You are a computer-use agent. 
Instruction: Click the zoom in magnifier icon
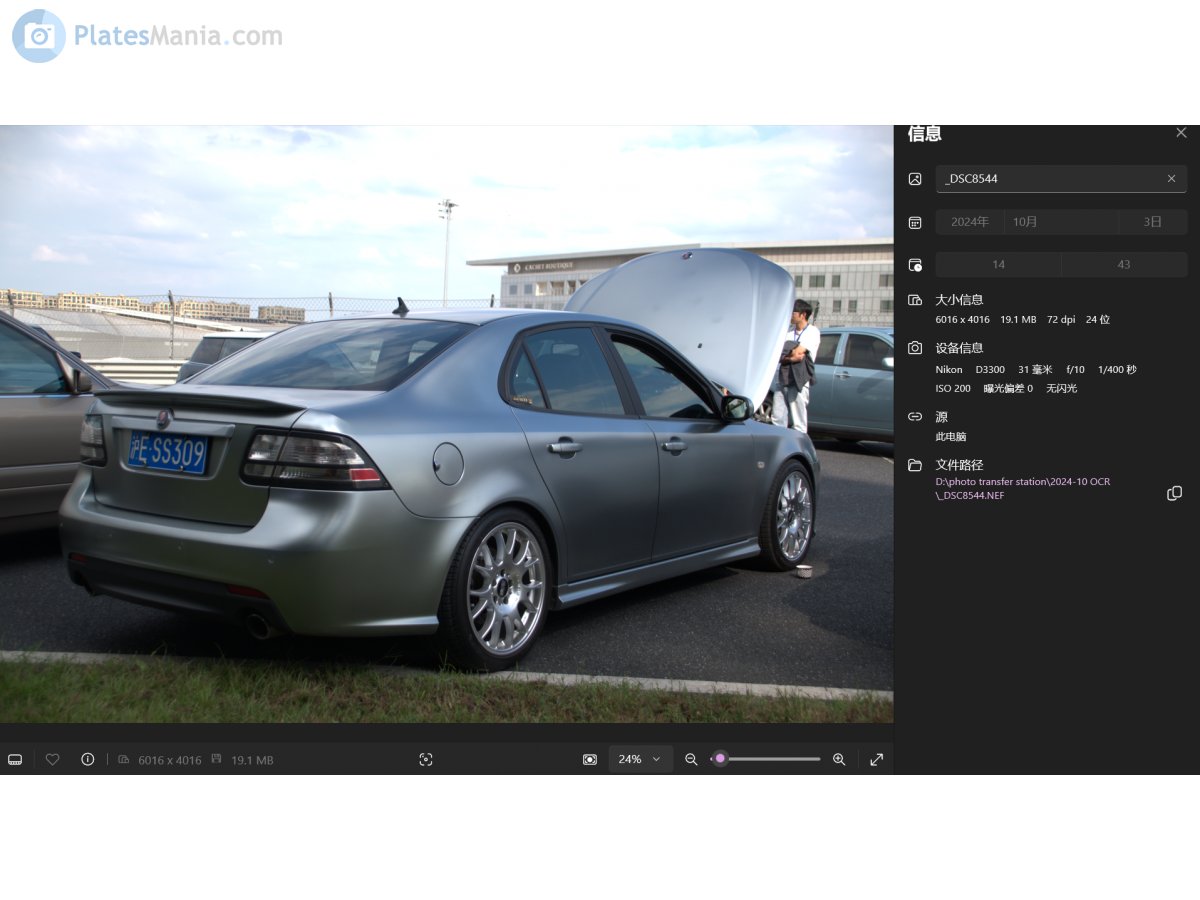pos(839,760)
